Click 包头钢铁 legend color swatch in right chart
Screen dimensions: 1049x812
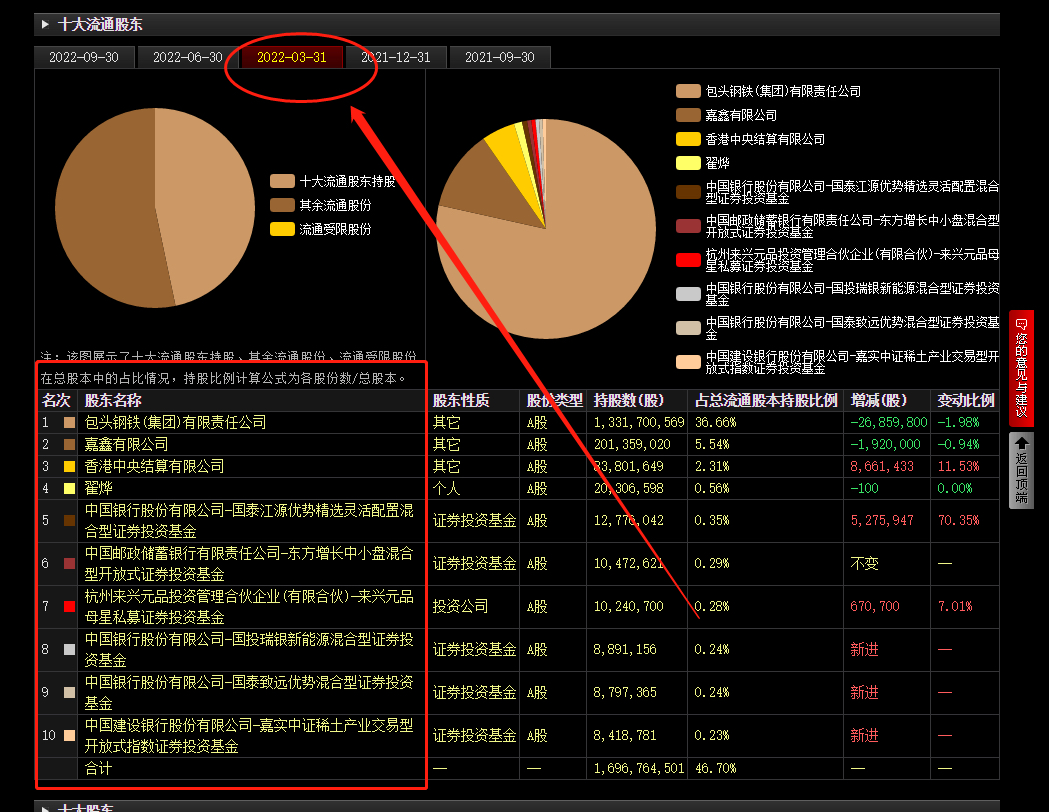pyautogui.click(x=688, y=91)
